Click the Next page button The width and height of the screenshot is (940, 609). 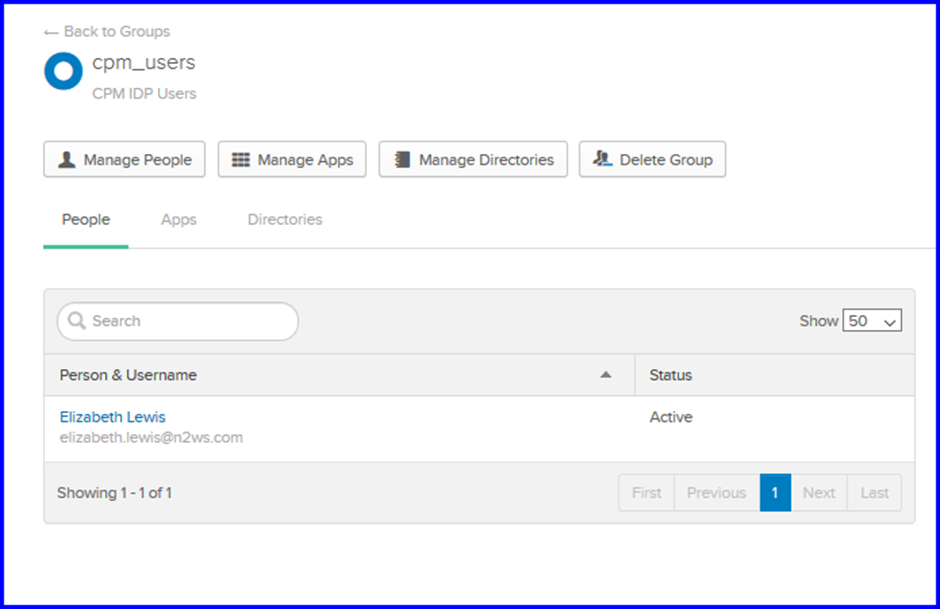[819, 493]
